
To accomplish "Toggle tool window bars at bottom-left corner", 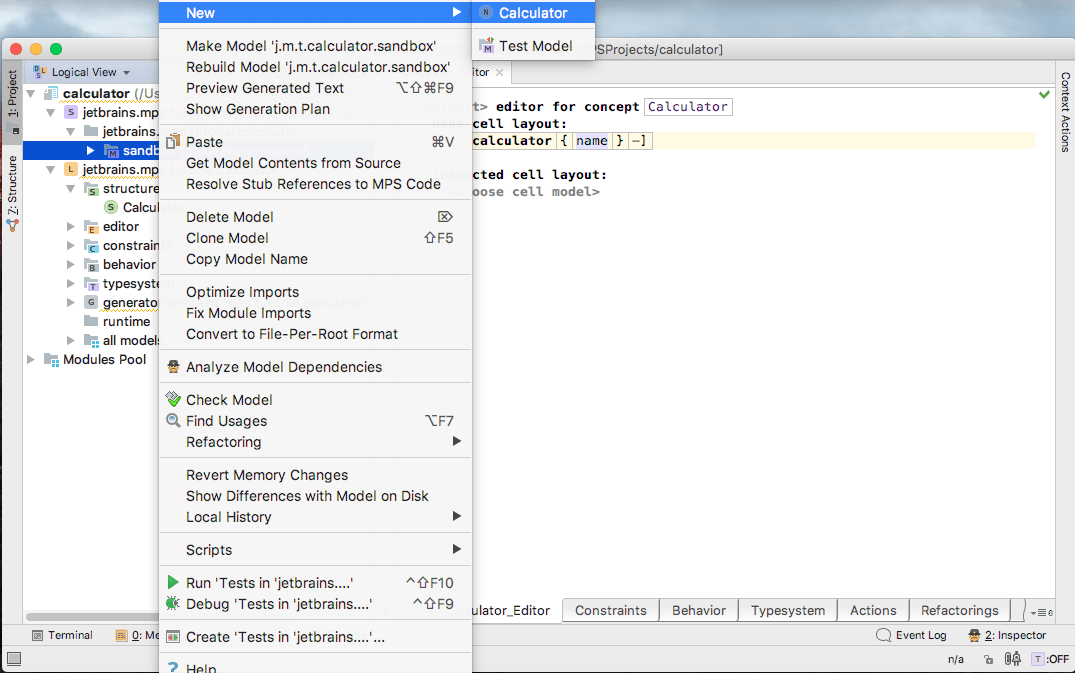I will pyautogui.click(x=13, y=658).
